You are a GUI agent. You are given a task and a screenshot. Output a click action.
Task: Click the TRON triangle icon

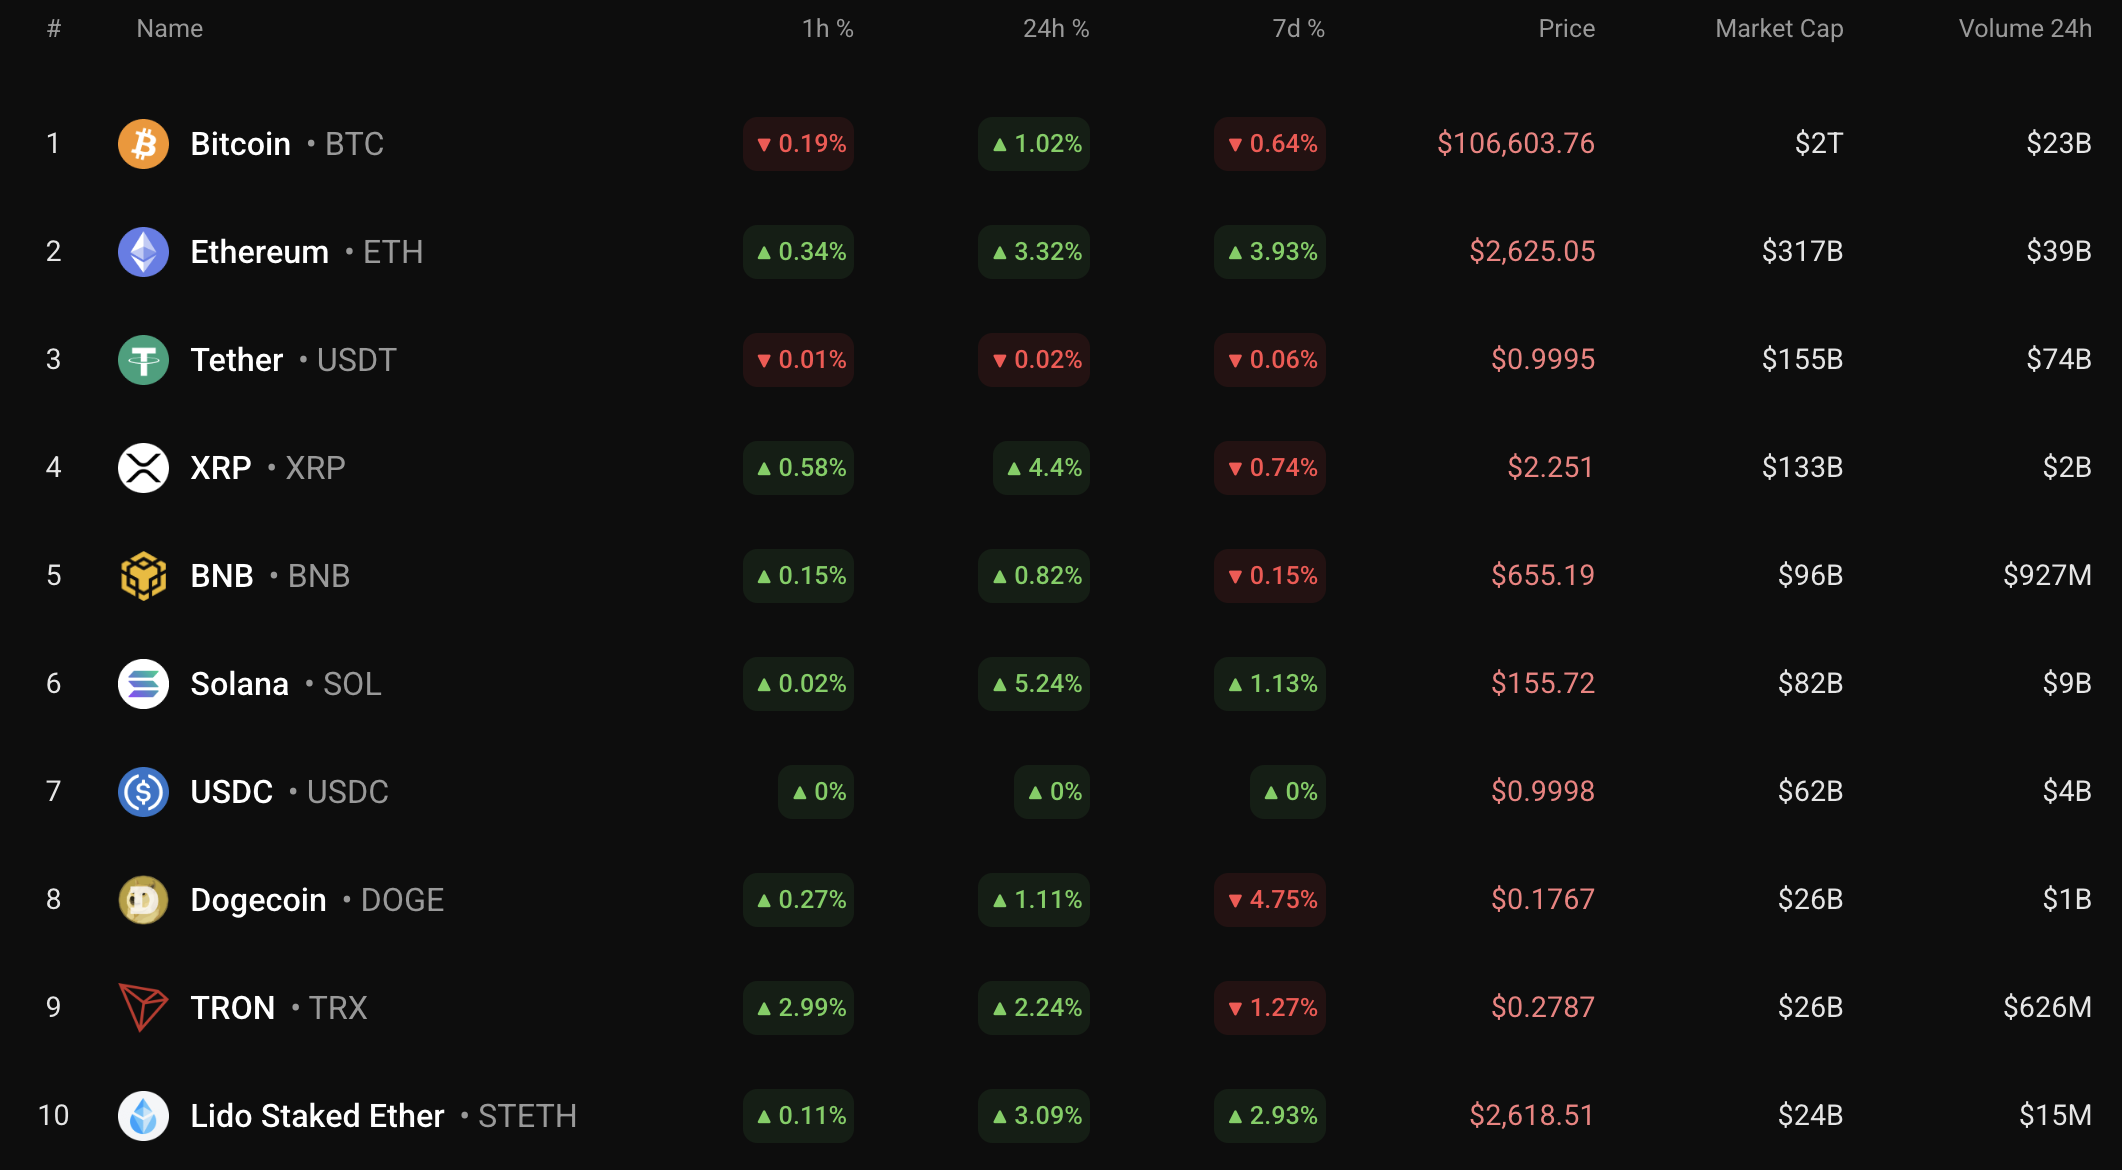[x=143, y=1007]
